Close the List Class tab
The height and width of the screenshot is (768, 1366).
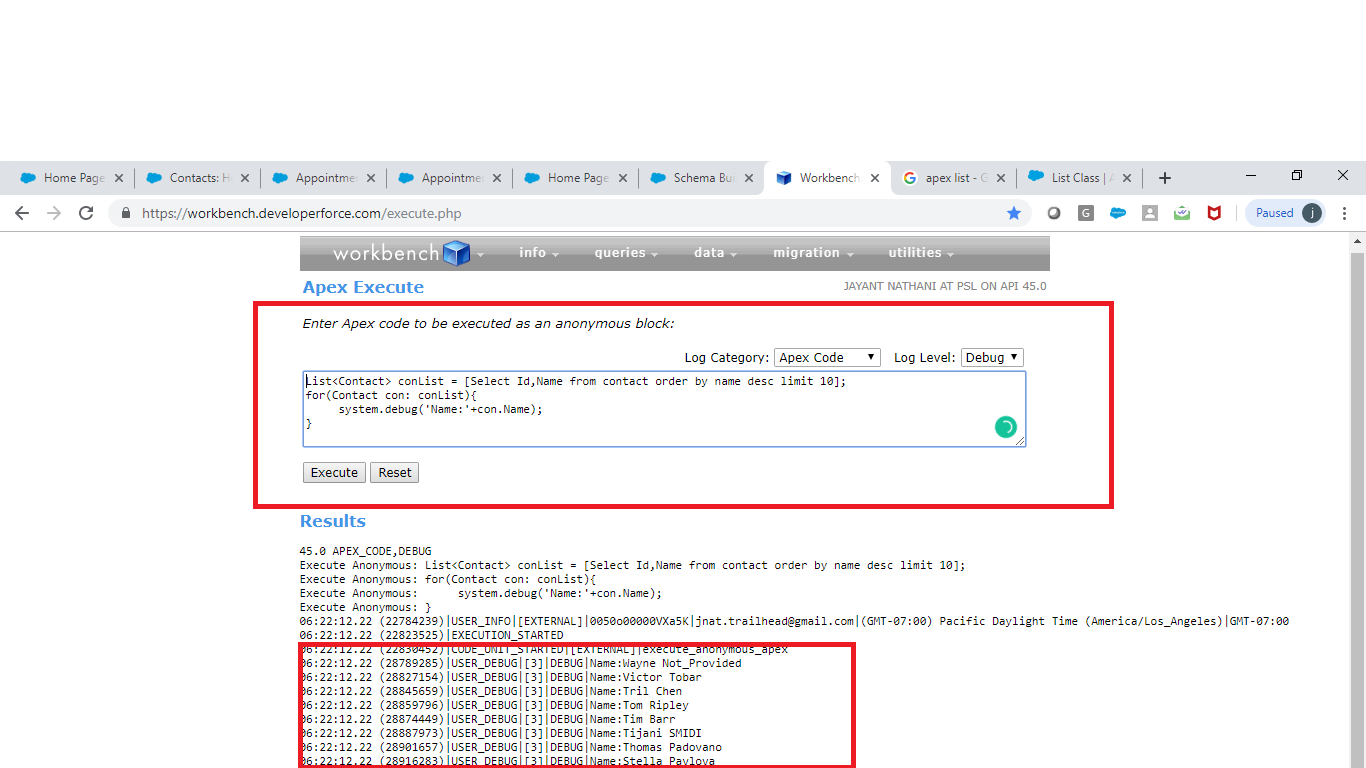pyautogui.click(x=1127, y=178)
